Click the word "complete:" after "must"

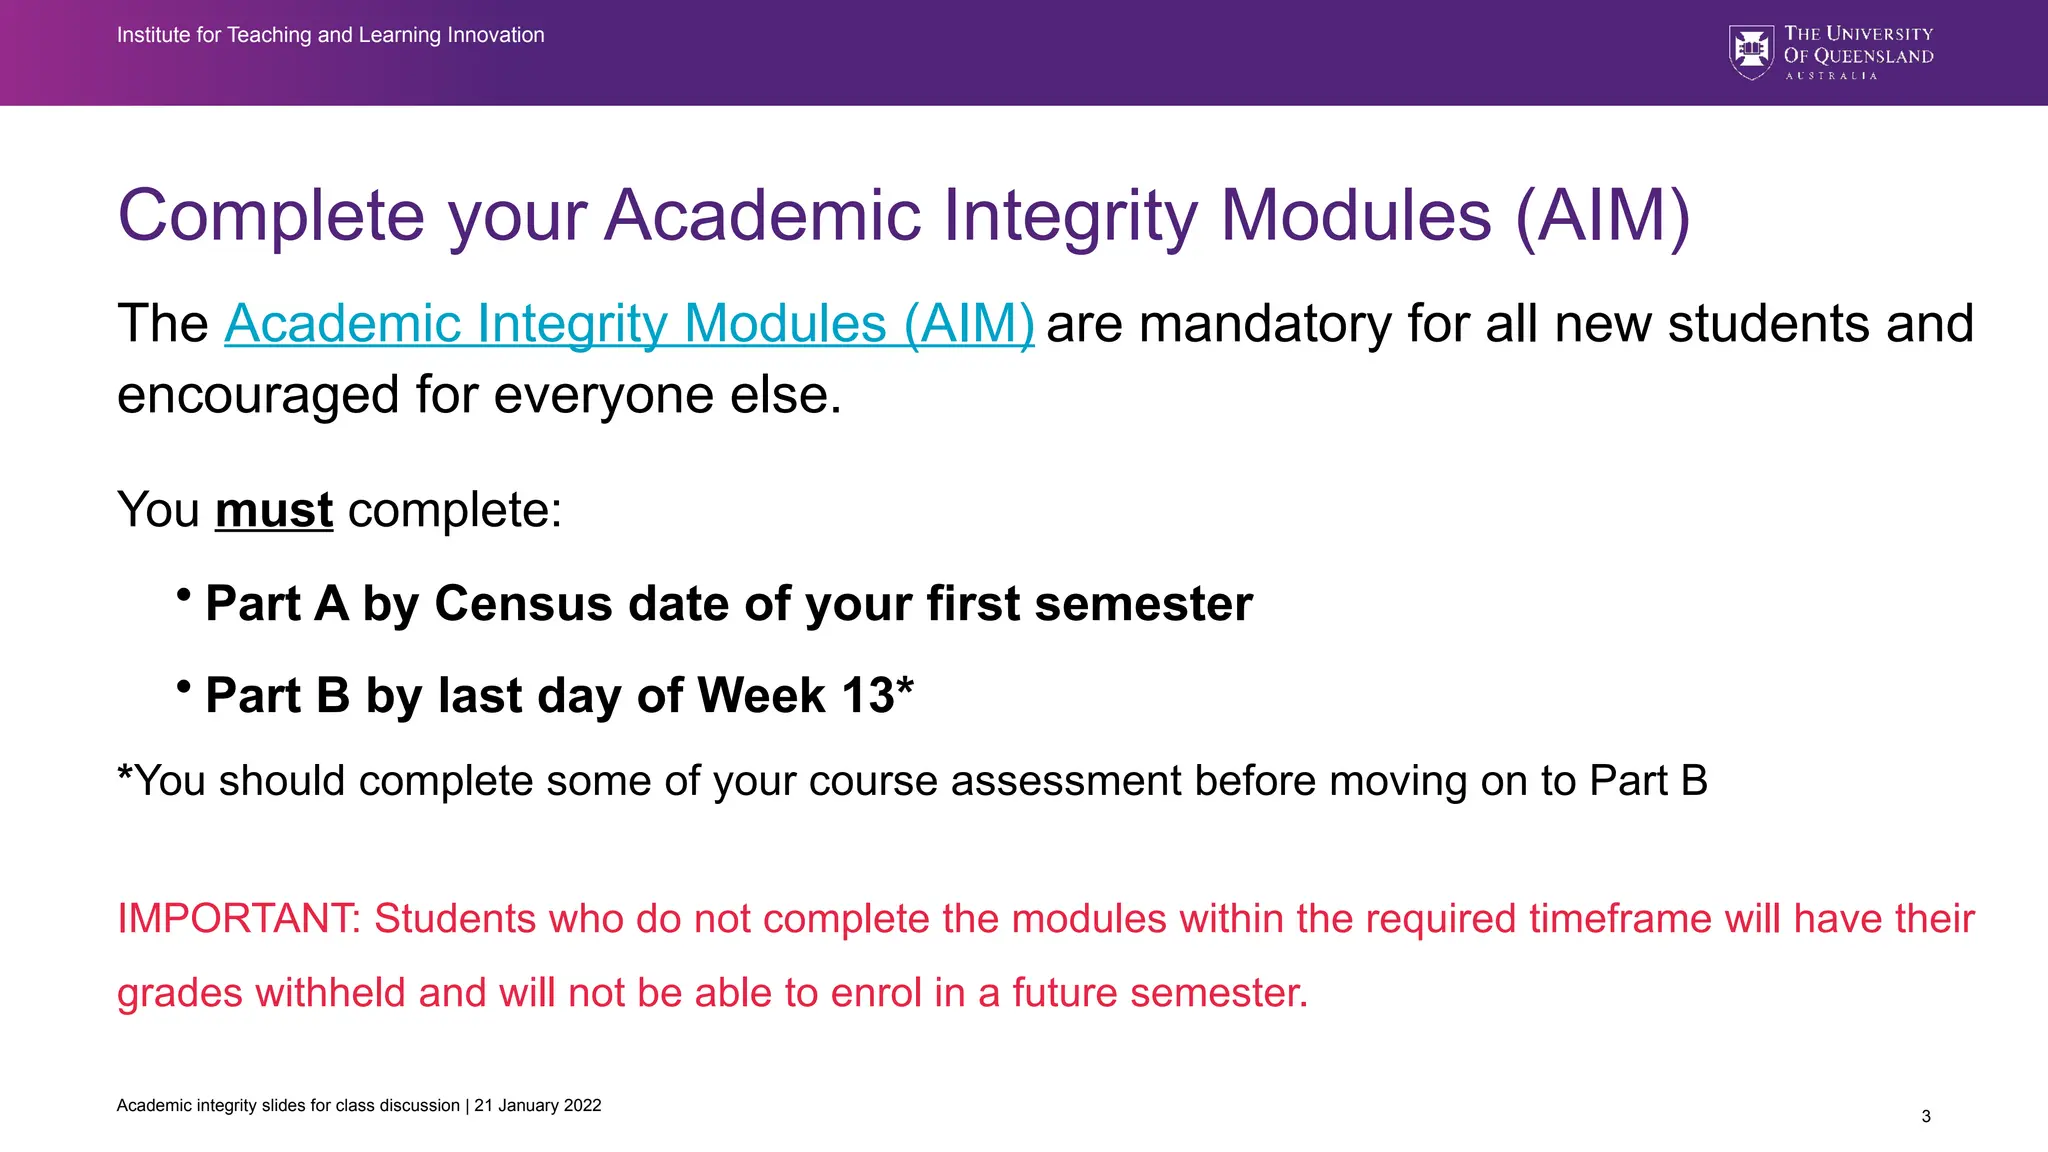[455, 510]
